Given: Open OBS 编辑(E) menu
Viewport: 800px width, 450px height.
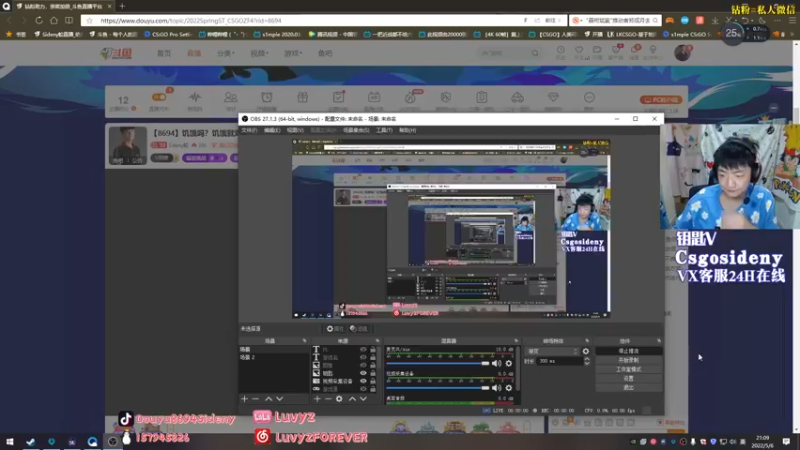Looking at the screenshot, I should (272, 130).
